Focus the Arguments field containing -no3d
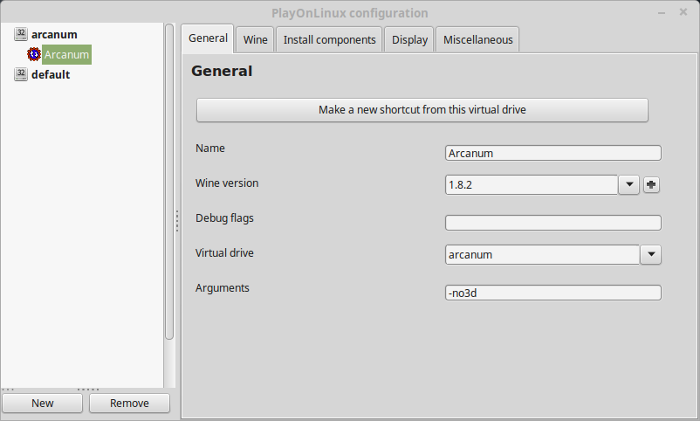Image resolution: width=700 pixels, height=421 pixels. (553, 293)
